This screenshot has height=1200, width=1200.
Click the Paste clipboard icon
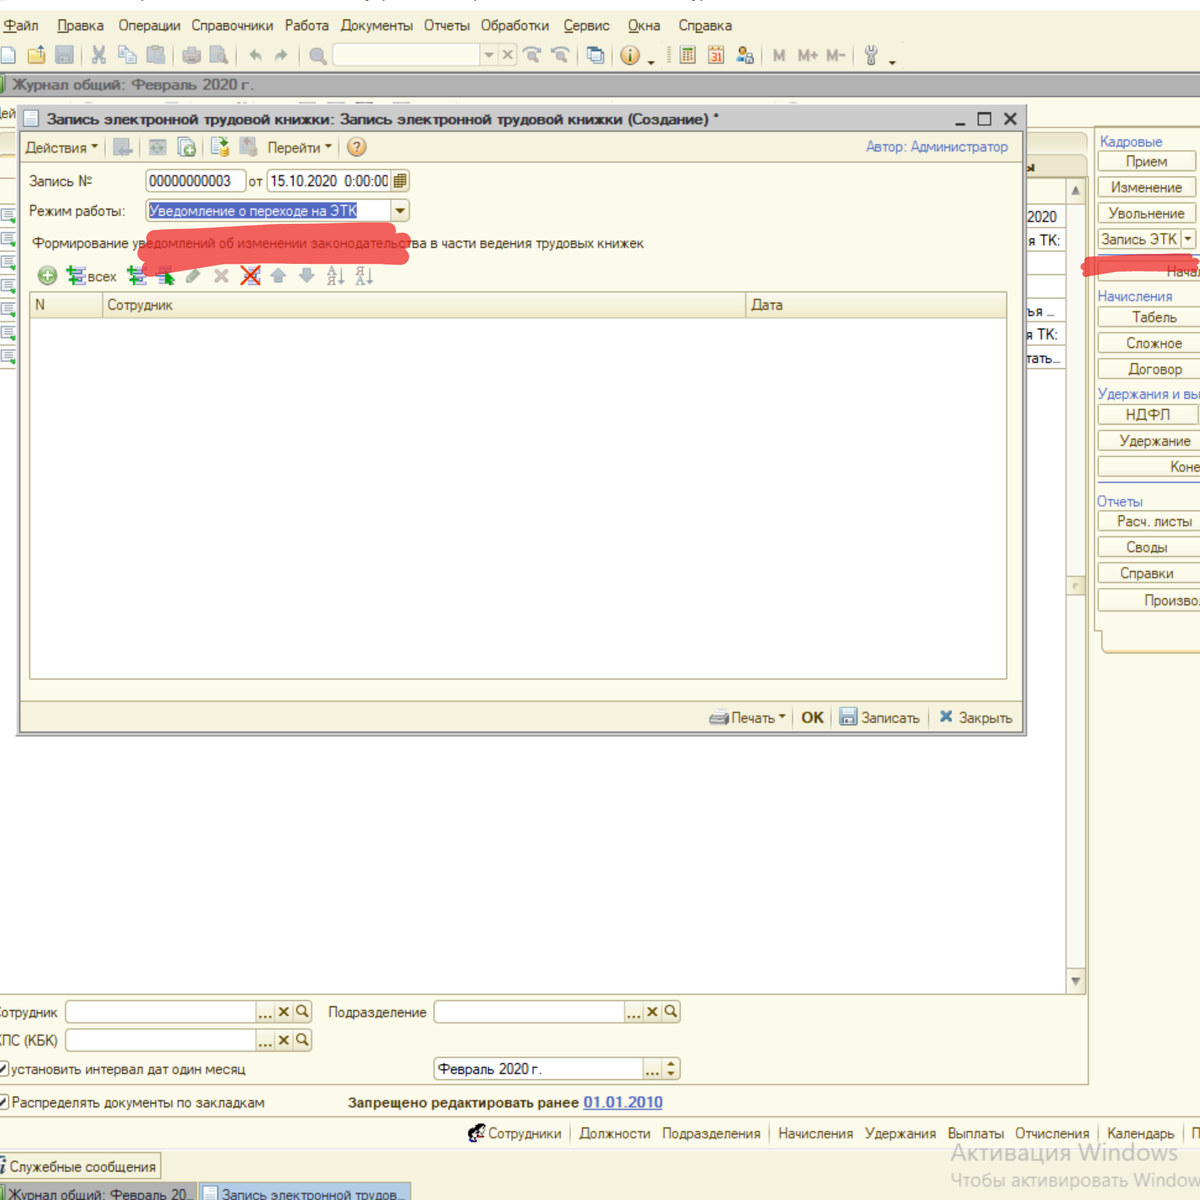tap(156, 56)
